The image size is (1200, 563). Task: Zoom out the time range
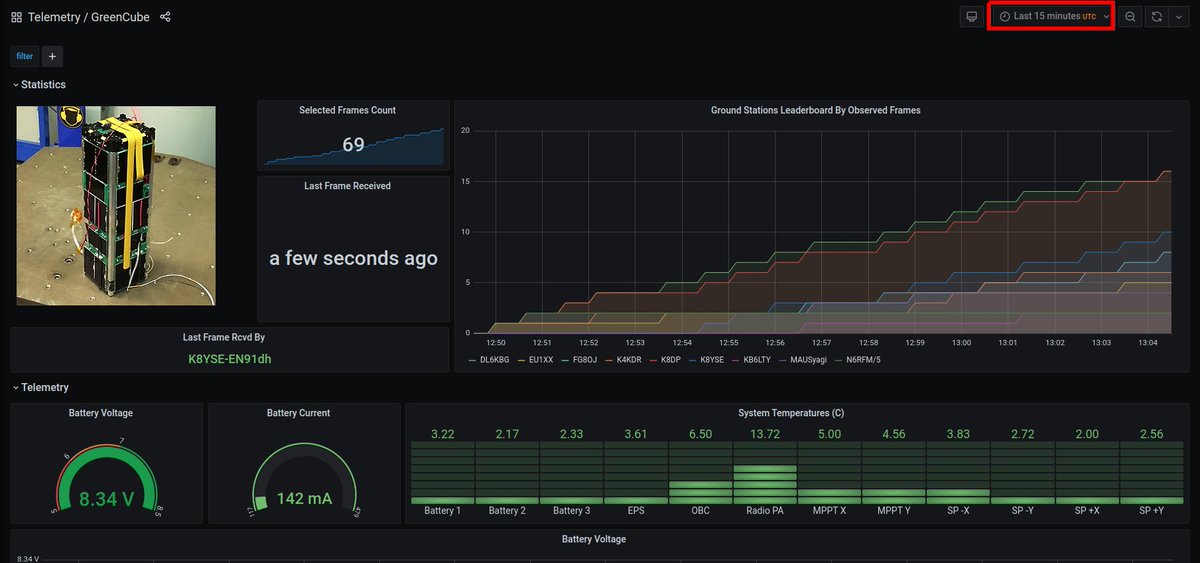coord(1130,17)
